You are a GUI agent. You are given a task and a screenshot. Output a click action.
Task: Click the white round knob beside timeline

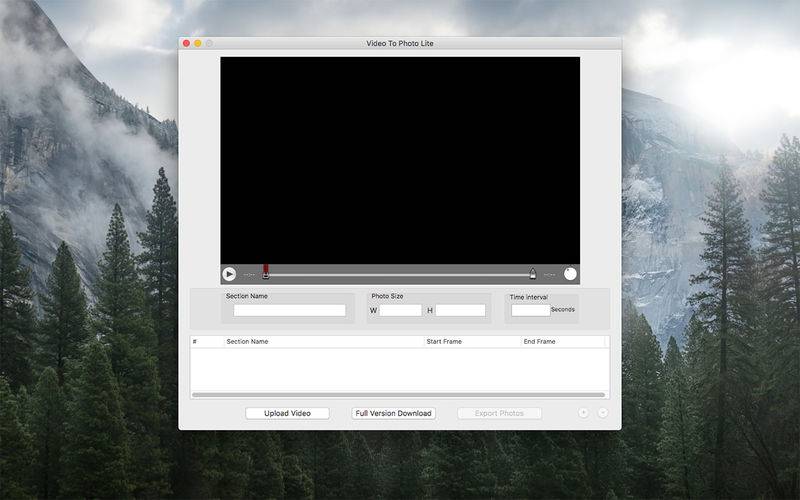tap(570, 274)
